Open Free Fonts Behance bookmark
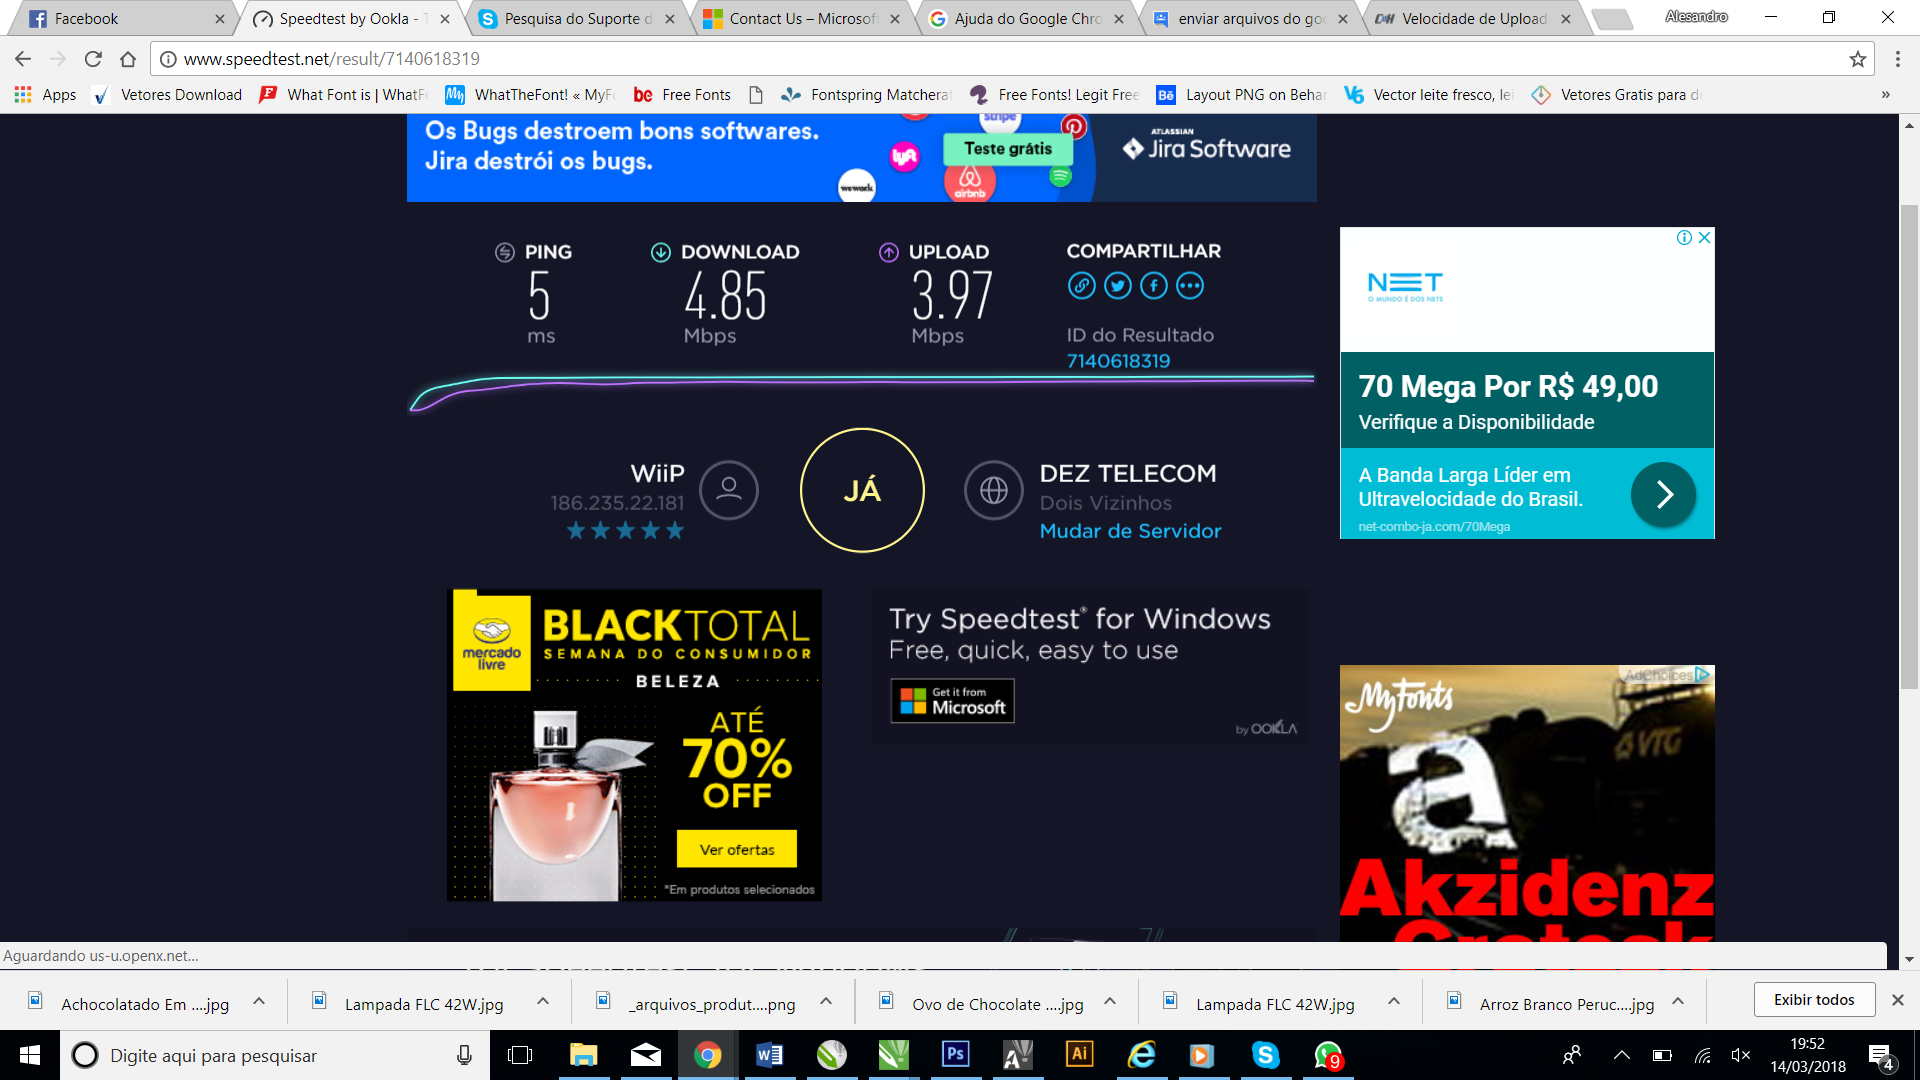The width and height of the screenshot is (1920, 1080). [x=682, y=95]
